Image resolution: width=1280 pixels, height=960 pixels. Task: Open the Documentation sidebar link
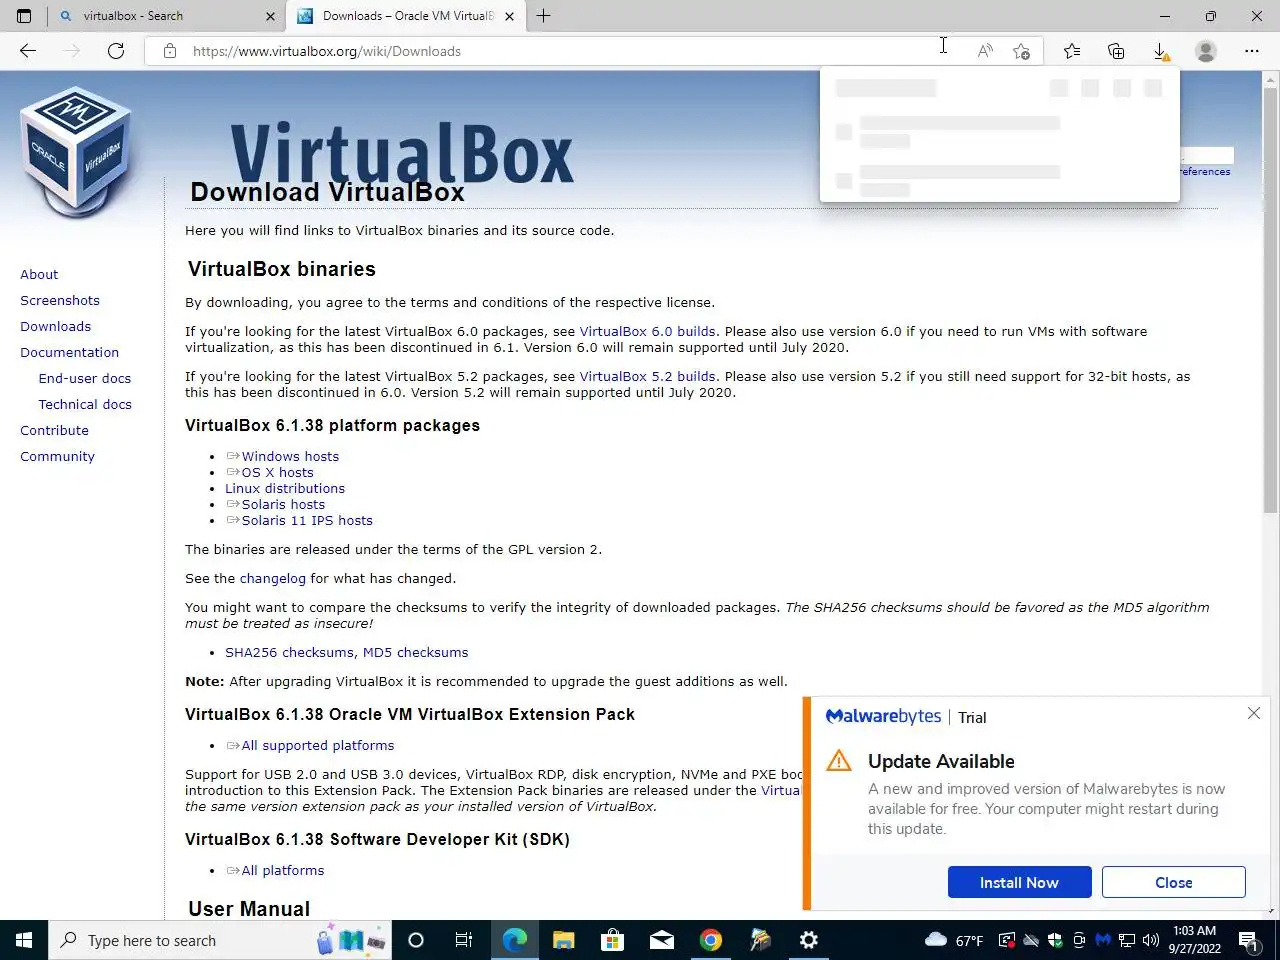(x=69, y=352)
